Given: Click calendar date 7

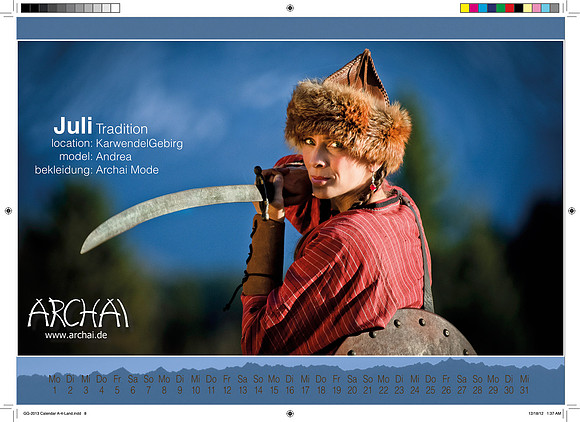Looking at the screenshot, I should click(x=148, y=390).
